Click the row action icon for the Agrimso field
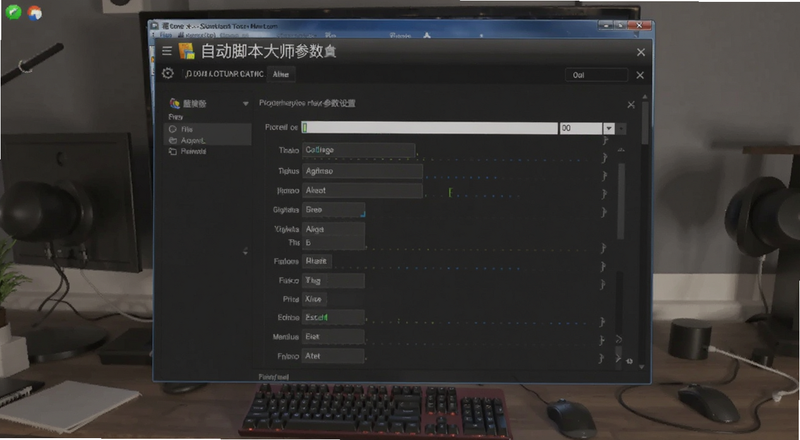 tap(605, 176)
